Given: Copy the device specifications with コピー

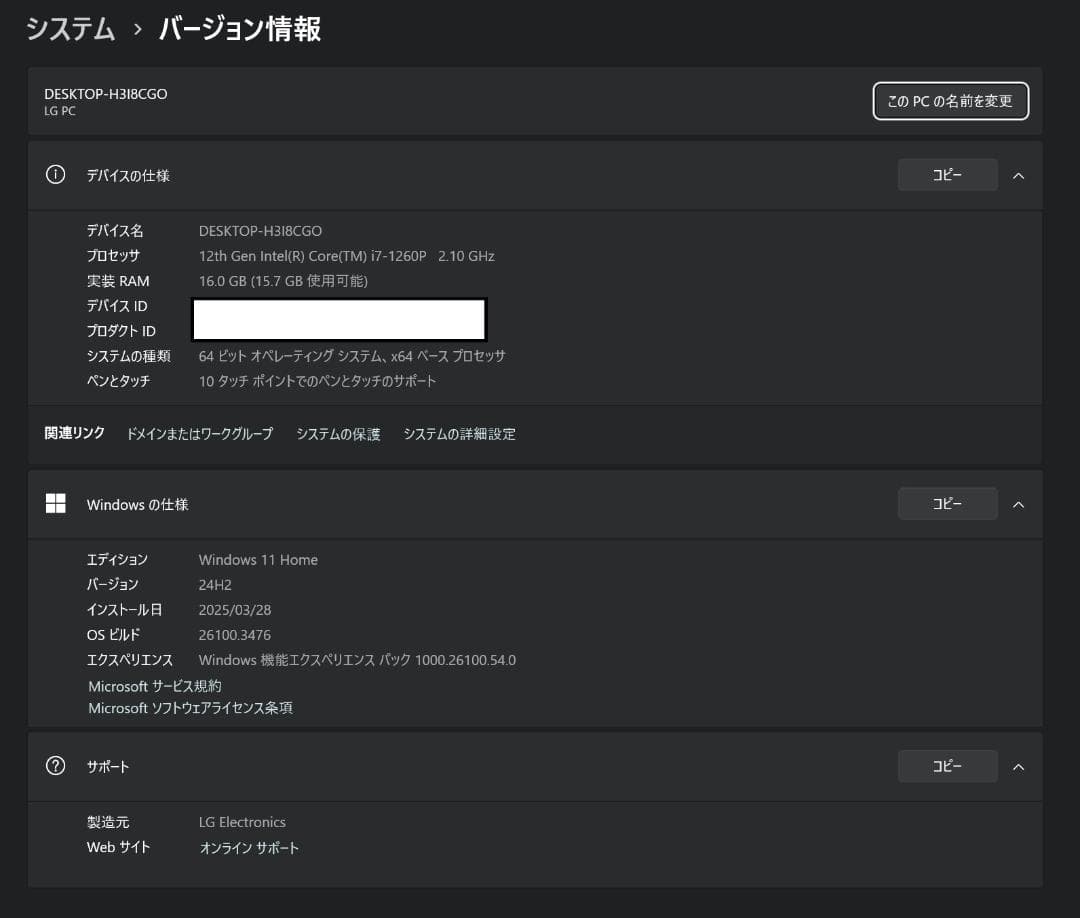Looking at the screenshot, I should click(946, 174).
